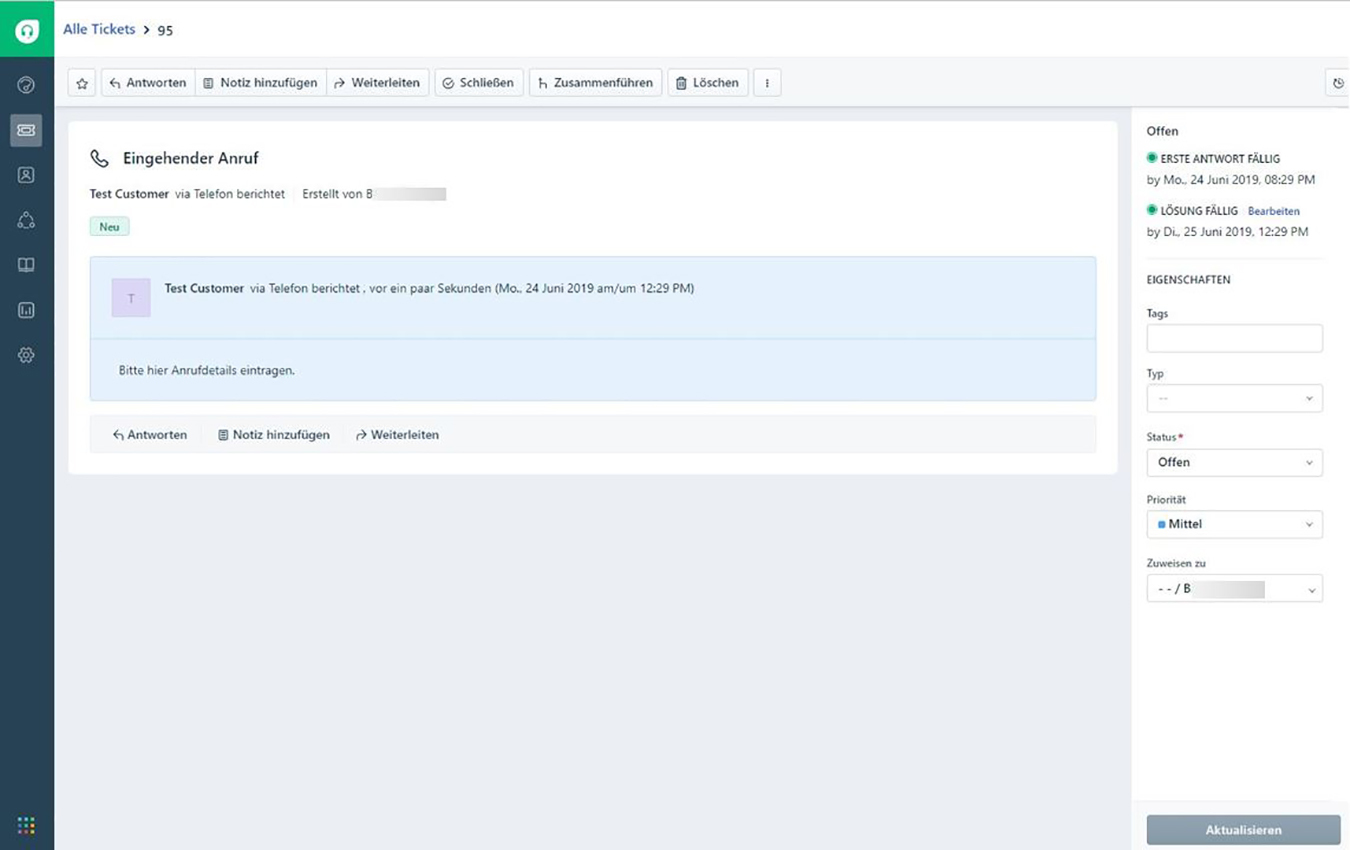The width and height of the screenshot is (1350, 850).
Task: Navigate back using the Alle Tickets breadcrumb
Action: pyautogui.click(x=99, y=29)
